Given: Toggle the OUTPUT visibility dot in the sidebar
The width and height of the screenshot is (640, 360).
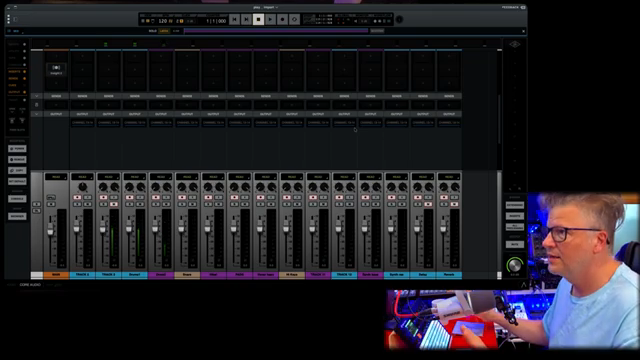Looking at the screenshot, I should click(24, 92).
